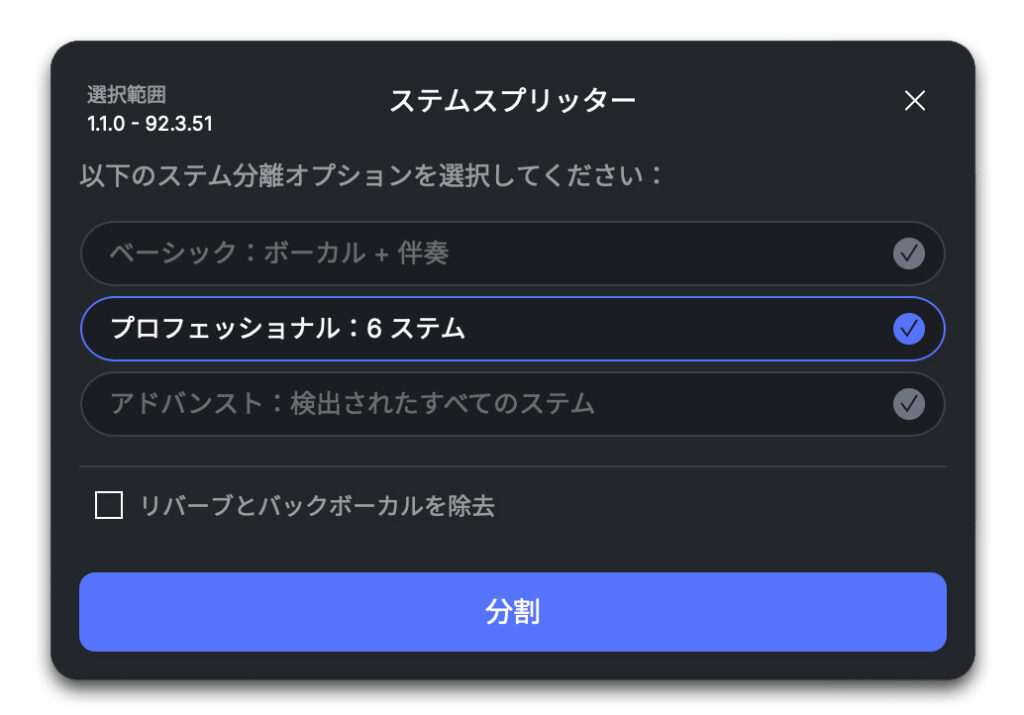The width and height of the screenshot is (1024, 715).
Task: Click the range value 1.1.0 - 92.3.51
Action: (150, 125)
